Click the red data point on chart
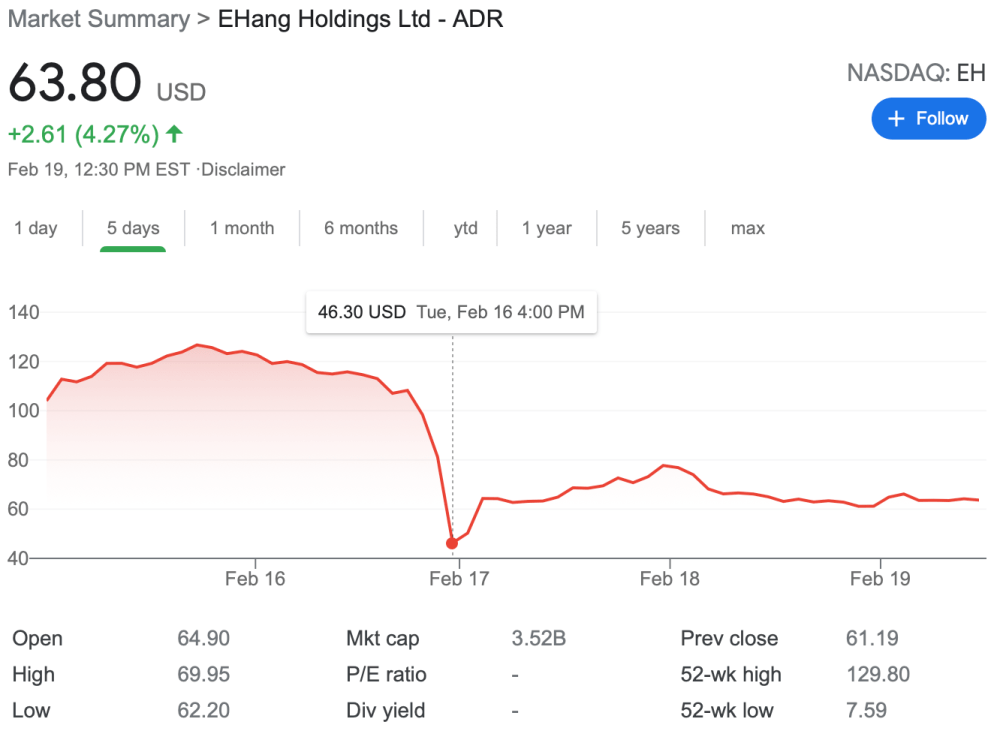The height and width of the screenshot is (743, 1000). [452, 543]
